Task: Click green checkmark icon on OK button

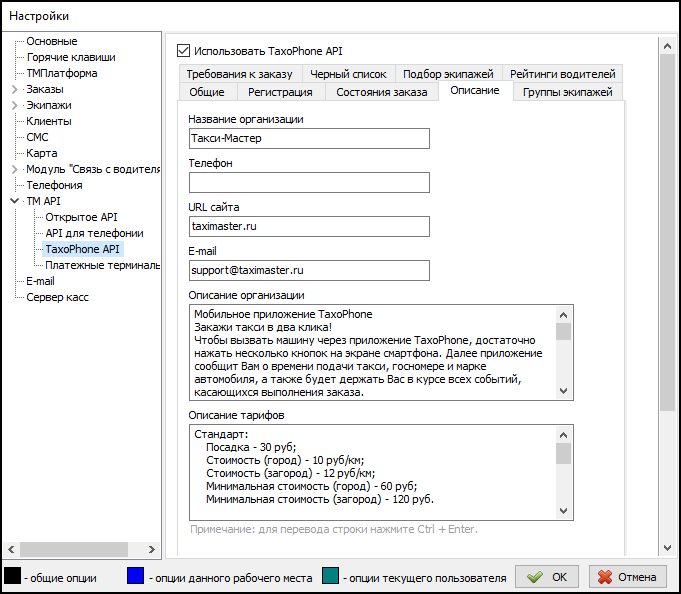Action: 535,577
